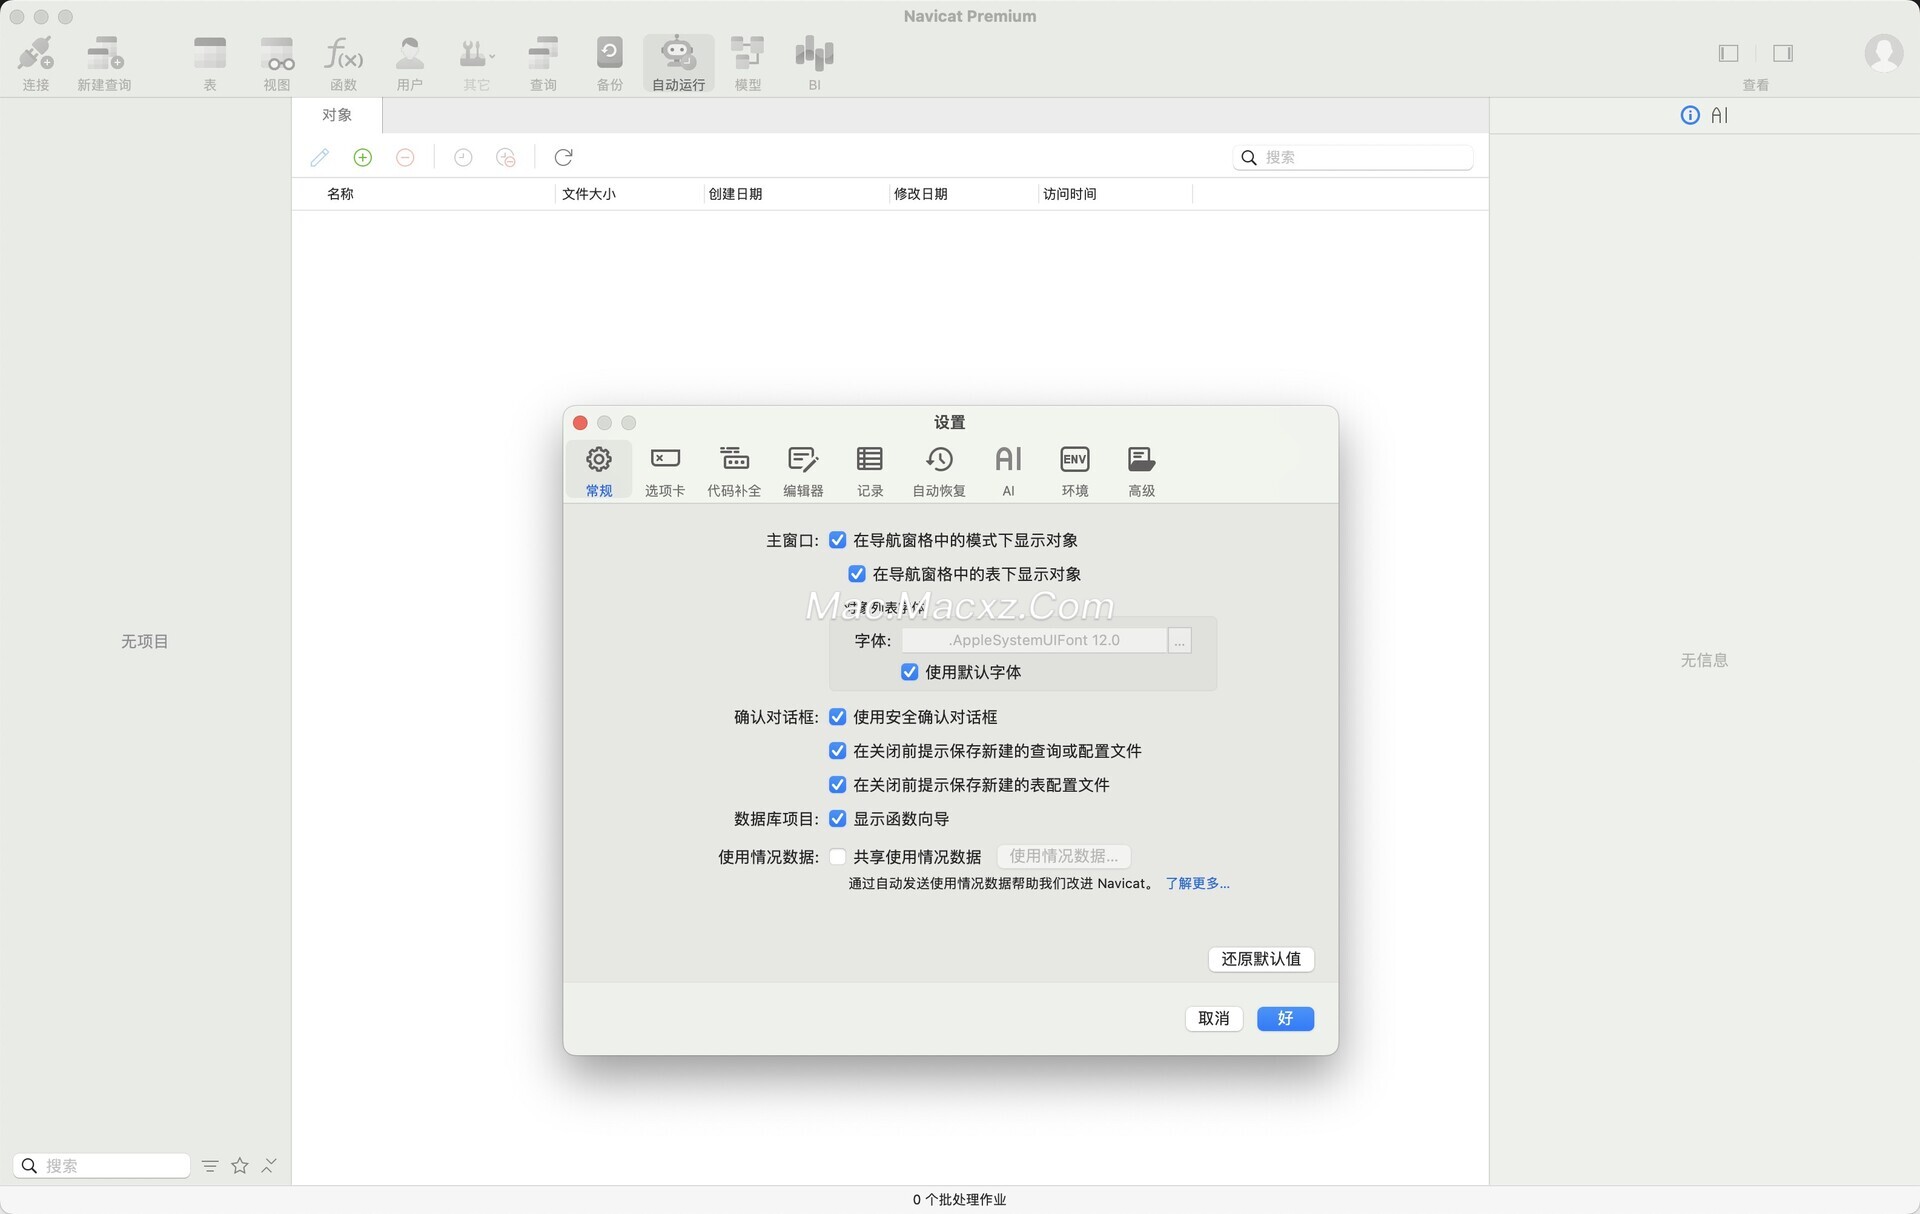Switch to the 编辑器 editor settings

(803, 470)
